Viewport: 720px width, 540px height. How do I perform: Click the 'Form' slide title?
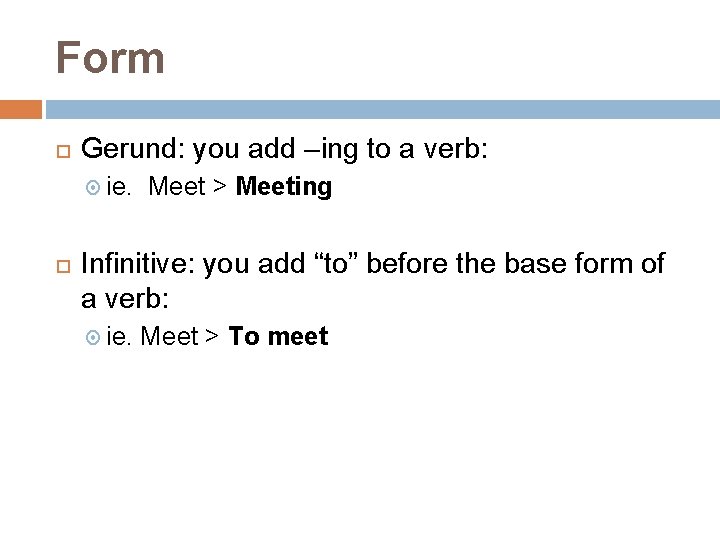coord(110,58)
